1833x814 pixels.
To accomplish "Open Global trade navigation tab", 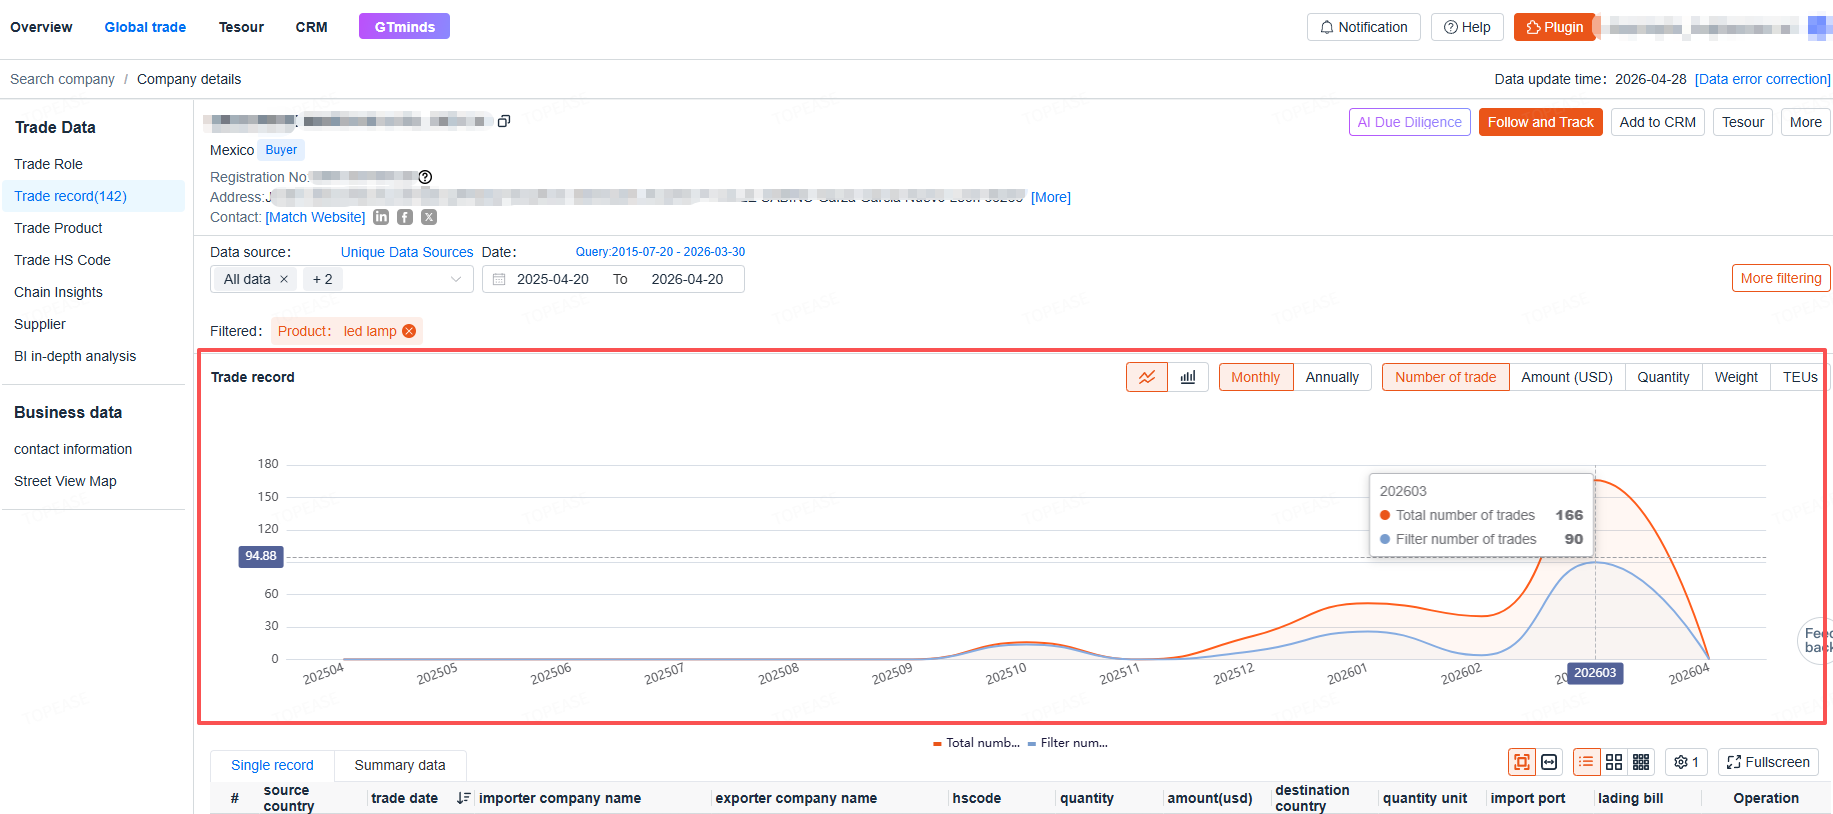I will click(145, 27).
